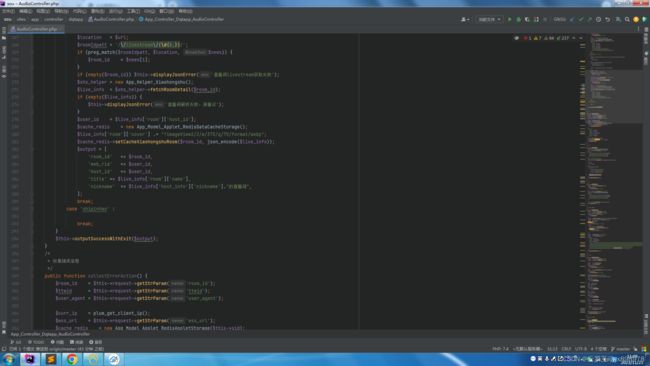Toggle the Project tool window folder icon
Image resolution: width=650 pixels, height=366 pixels.
point(4,38)
